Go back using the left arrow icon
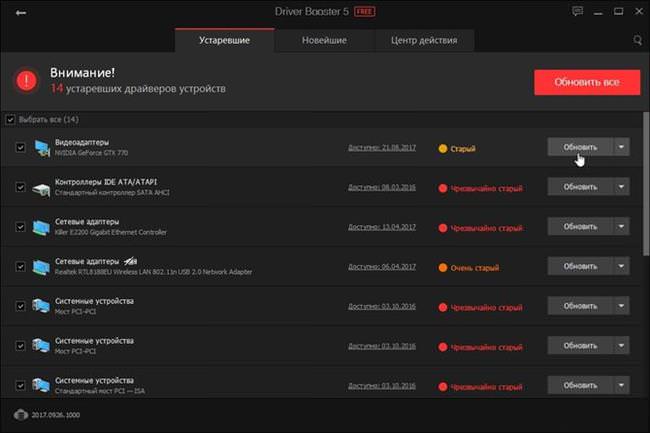Image resolution: width=650 pixels, height=433 pixels. (x=21, y=13)
